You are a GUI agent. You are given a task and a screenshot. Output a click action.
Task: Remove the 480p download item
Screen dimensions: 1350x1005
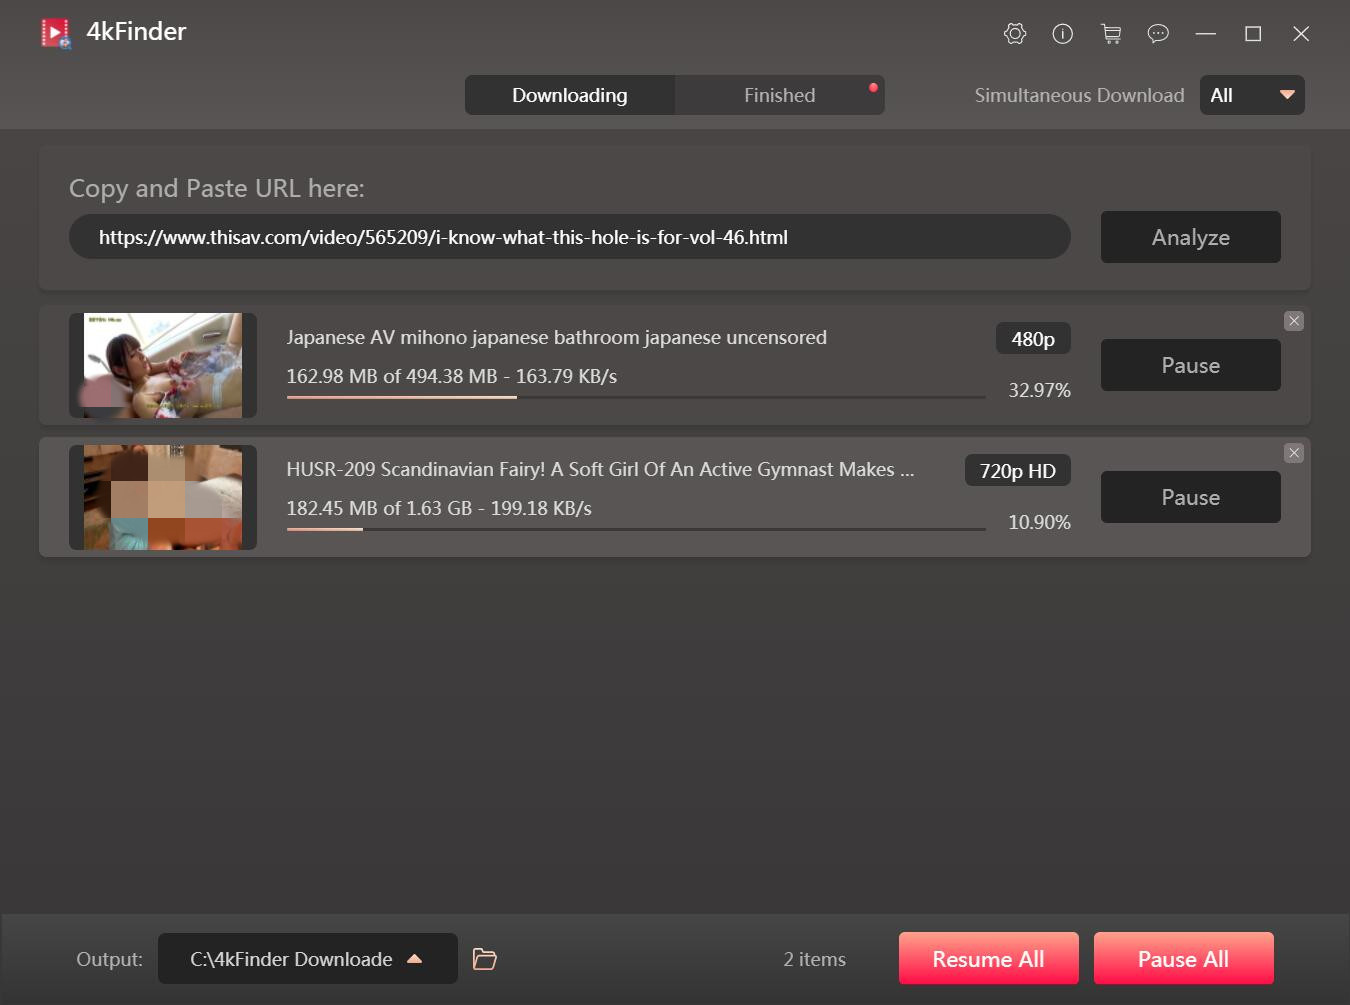click(x=1294, y=321)
